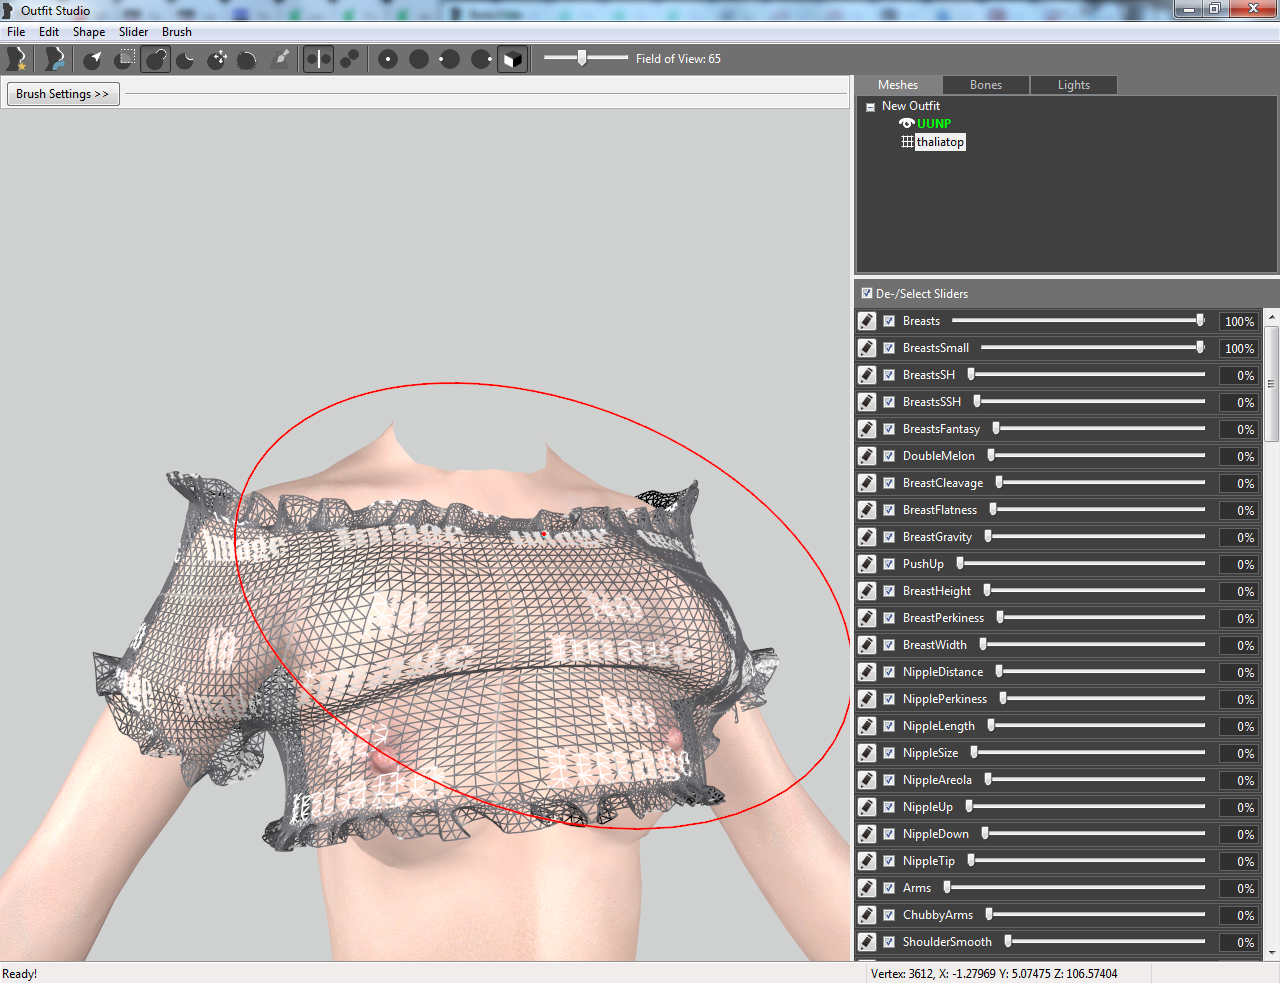1280x984 pixels.
Task: Uncheck the BreastsFantasy checkbox
Action: coord(889,429)
